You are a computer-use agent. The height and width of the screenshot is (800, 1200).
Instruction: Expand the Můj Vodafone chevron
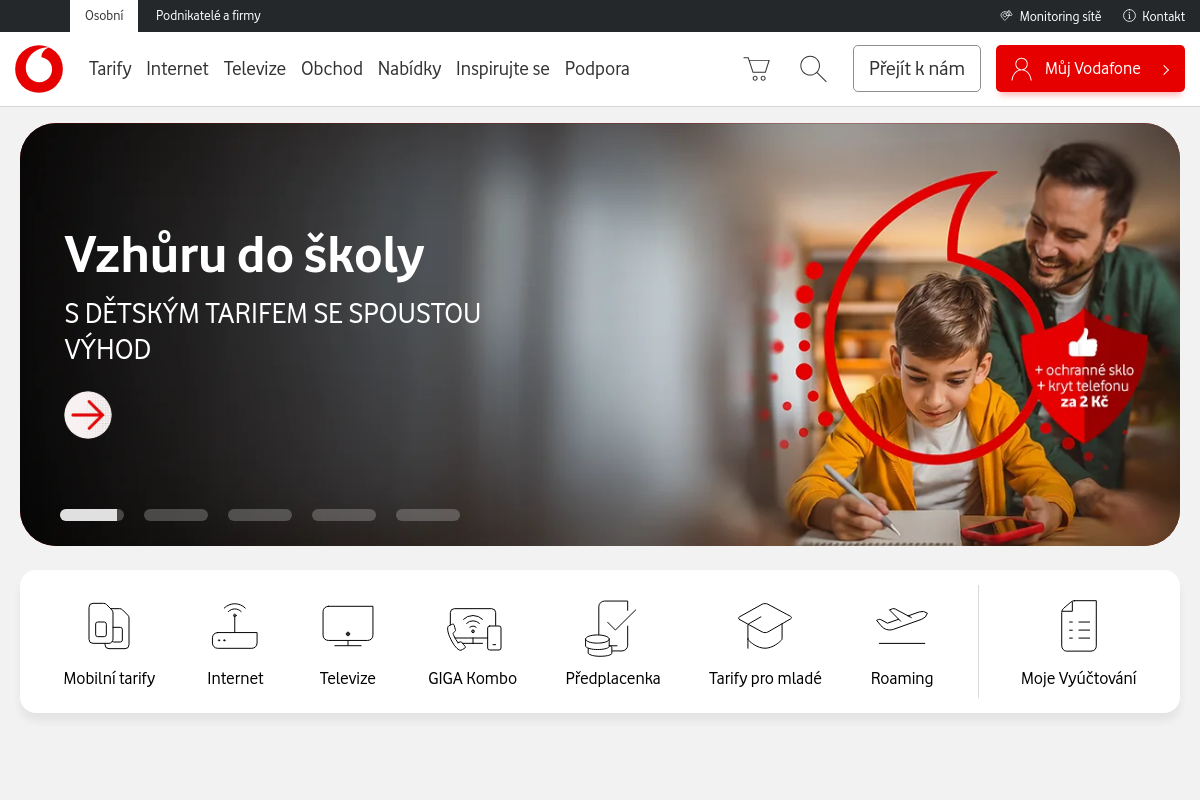[1166, 69]
